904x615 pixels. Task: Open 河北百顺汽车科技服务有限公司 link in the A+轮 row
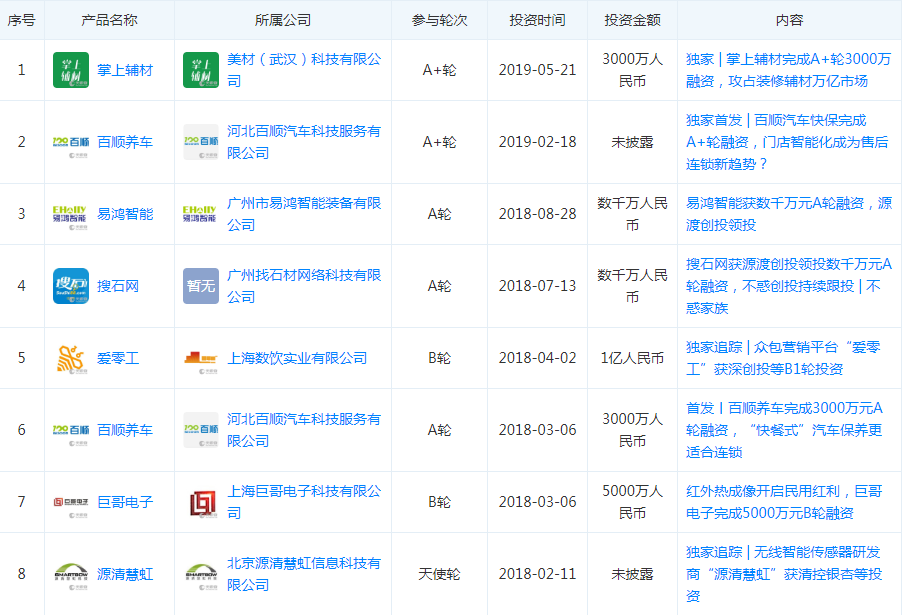click(304, 142)
